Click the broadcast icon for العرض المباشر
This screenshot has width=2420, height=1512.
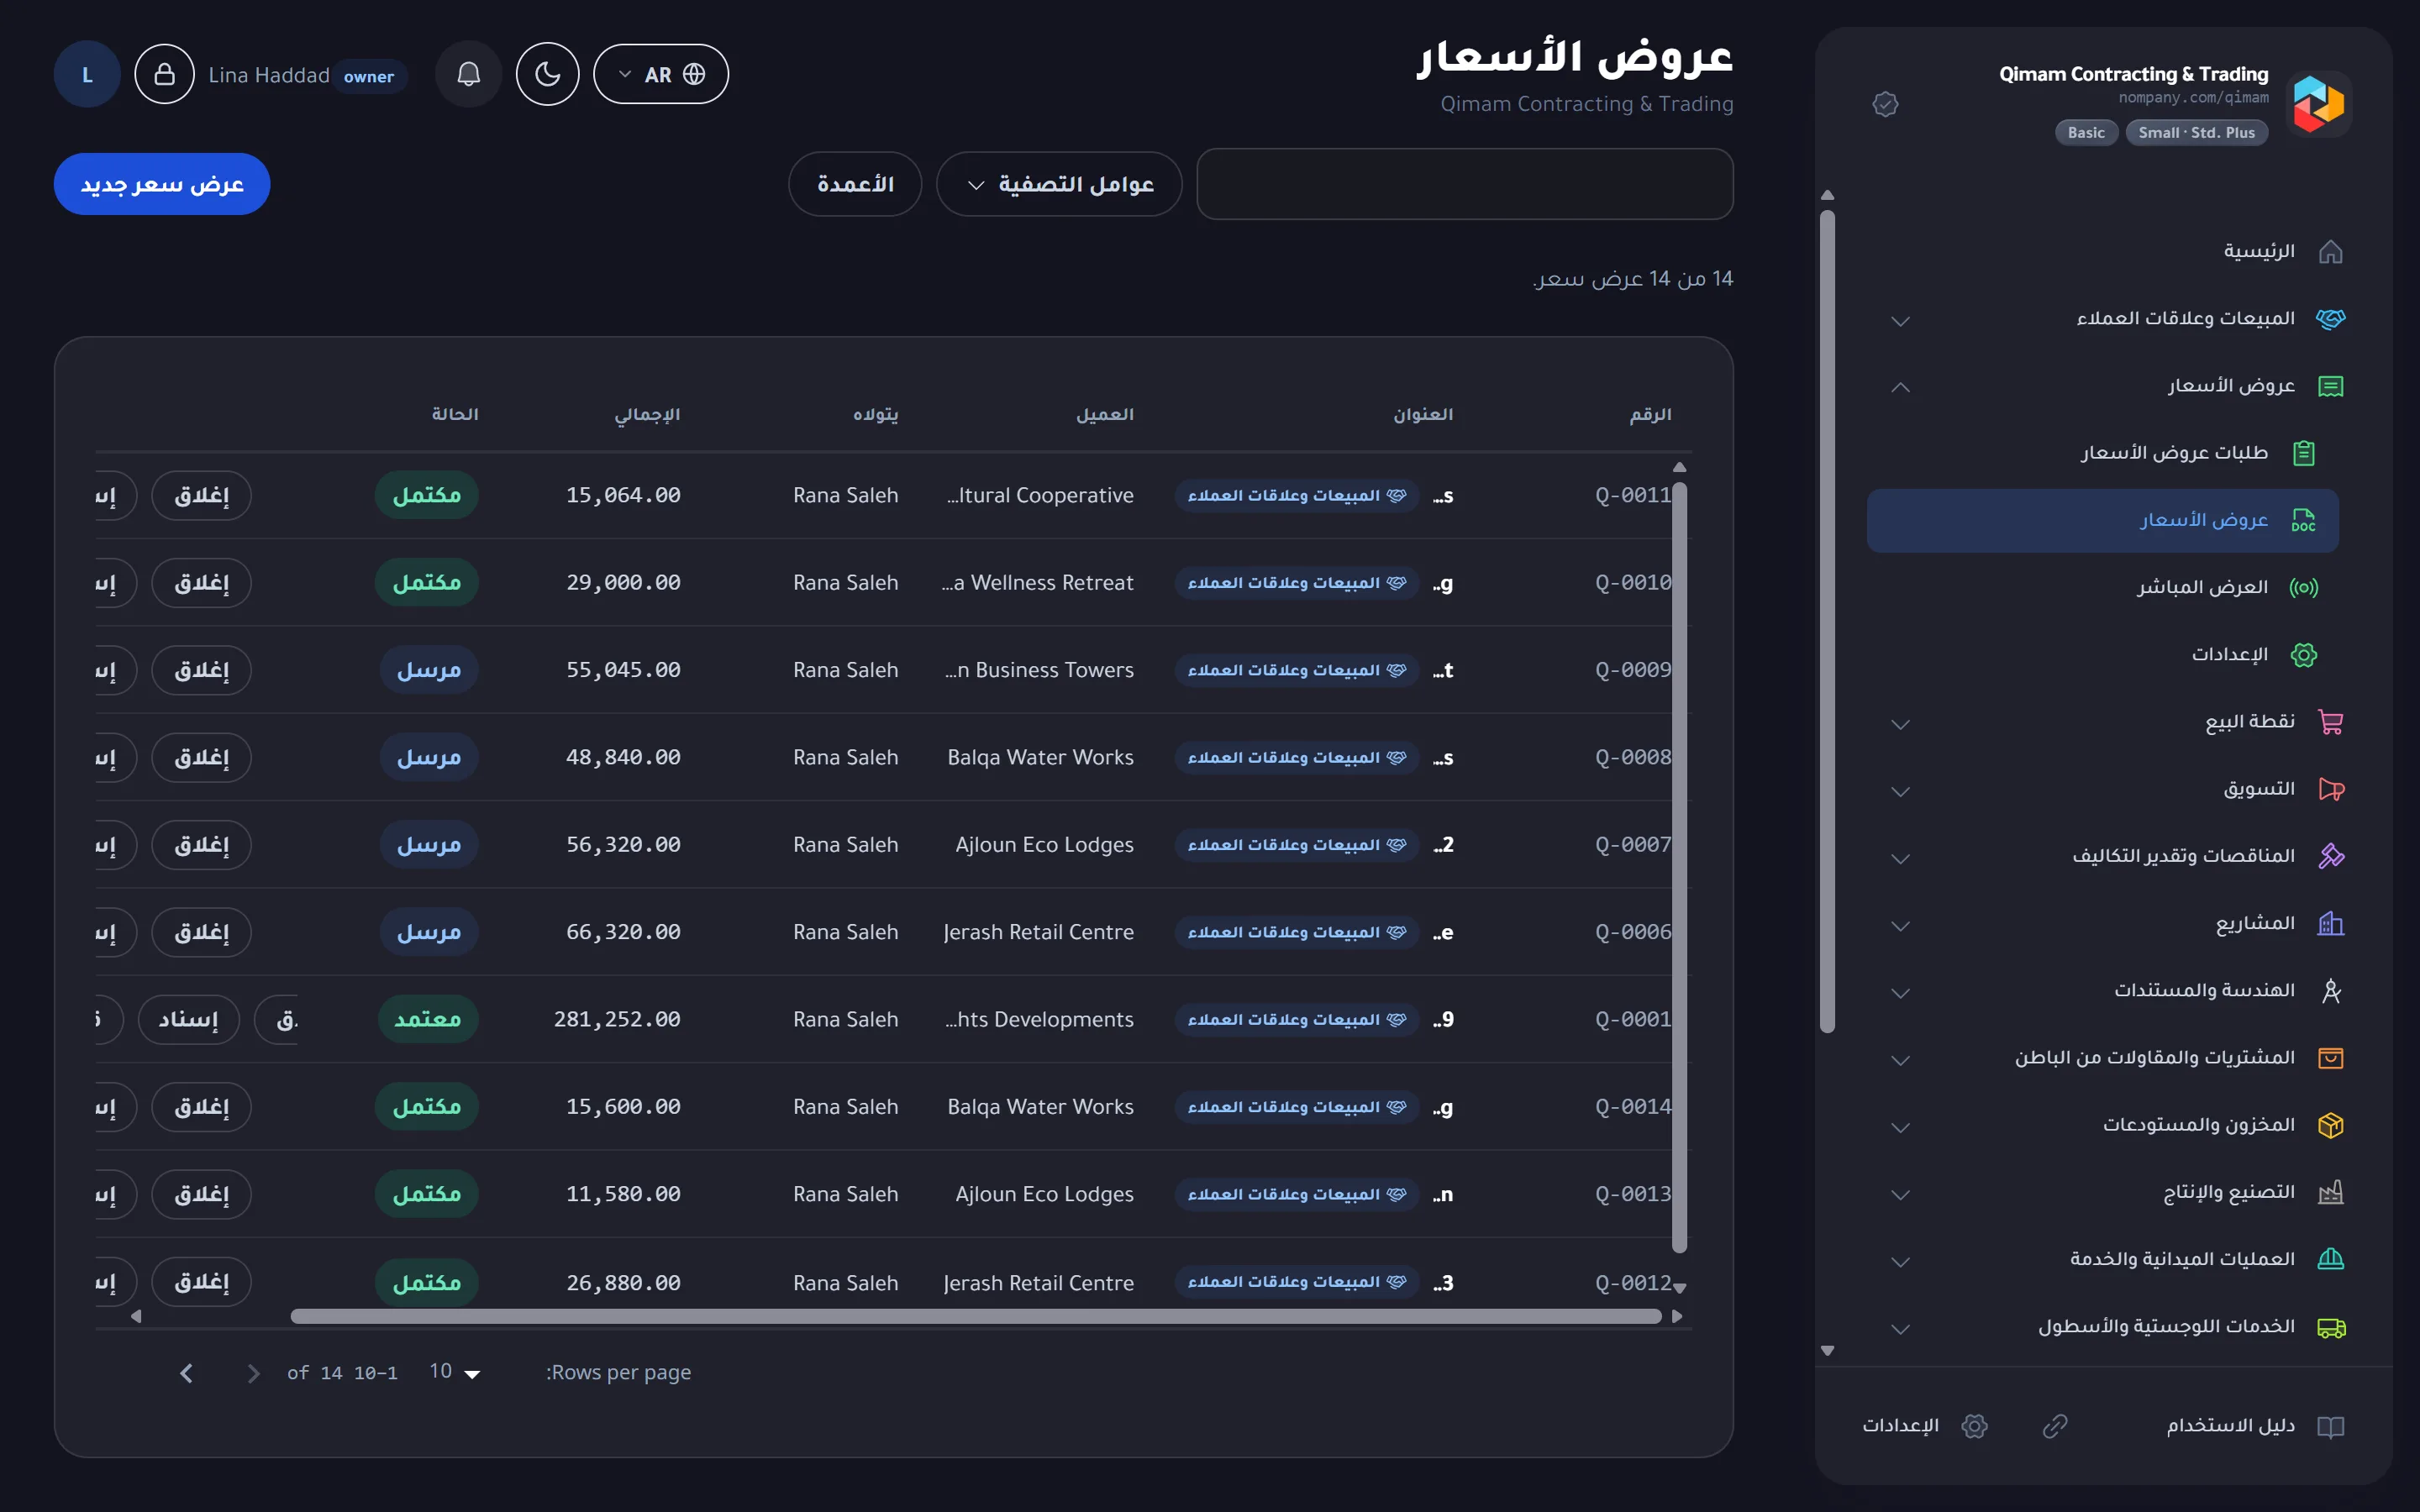click(x=2303, y=587)
